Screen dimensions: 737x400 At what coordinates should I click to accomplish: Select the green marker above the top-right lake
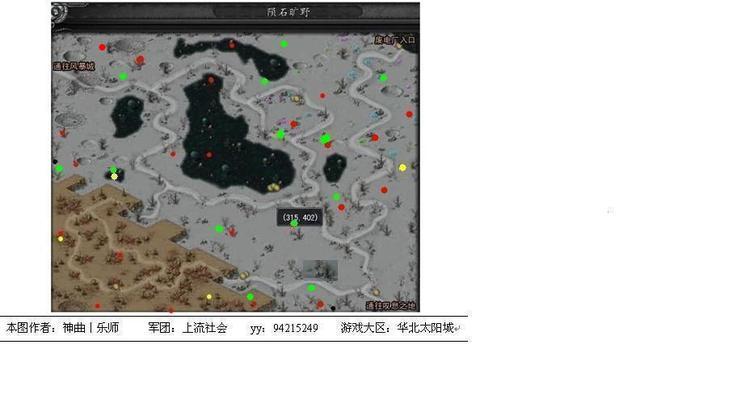(284, 44)
